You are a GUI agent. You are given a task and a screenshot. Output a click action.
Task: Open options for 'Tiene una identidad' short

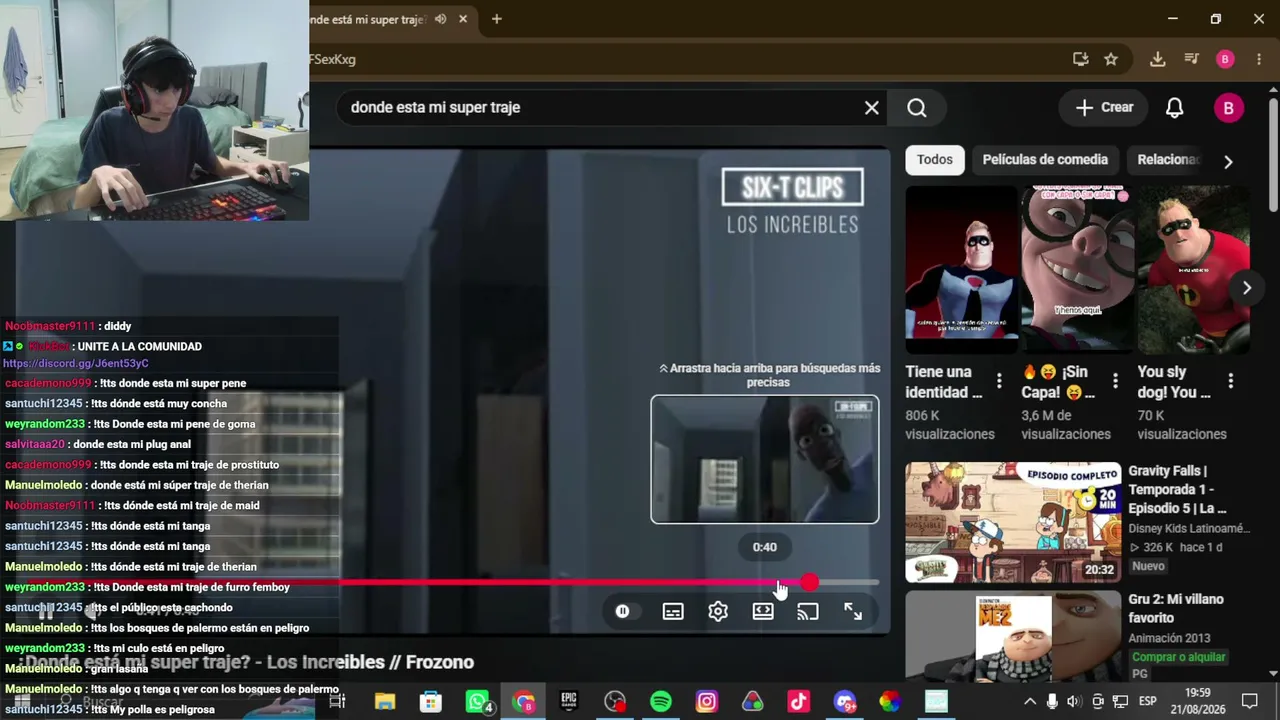pyautogui.click(x=999, y=382)
